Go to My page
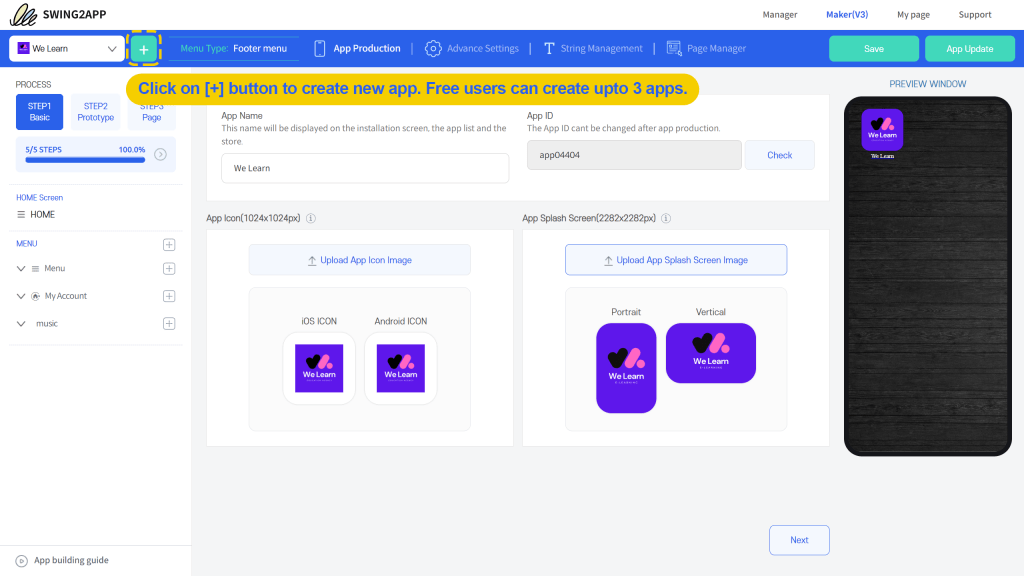The height and width of the screenshot is (576, 1024). pos(913,14)
